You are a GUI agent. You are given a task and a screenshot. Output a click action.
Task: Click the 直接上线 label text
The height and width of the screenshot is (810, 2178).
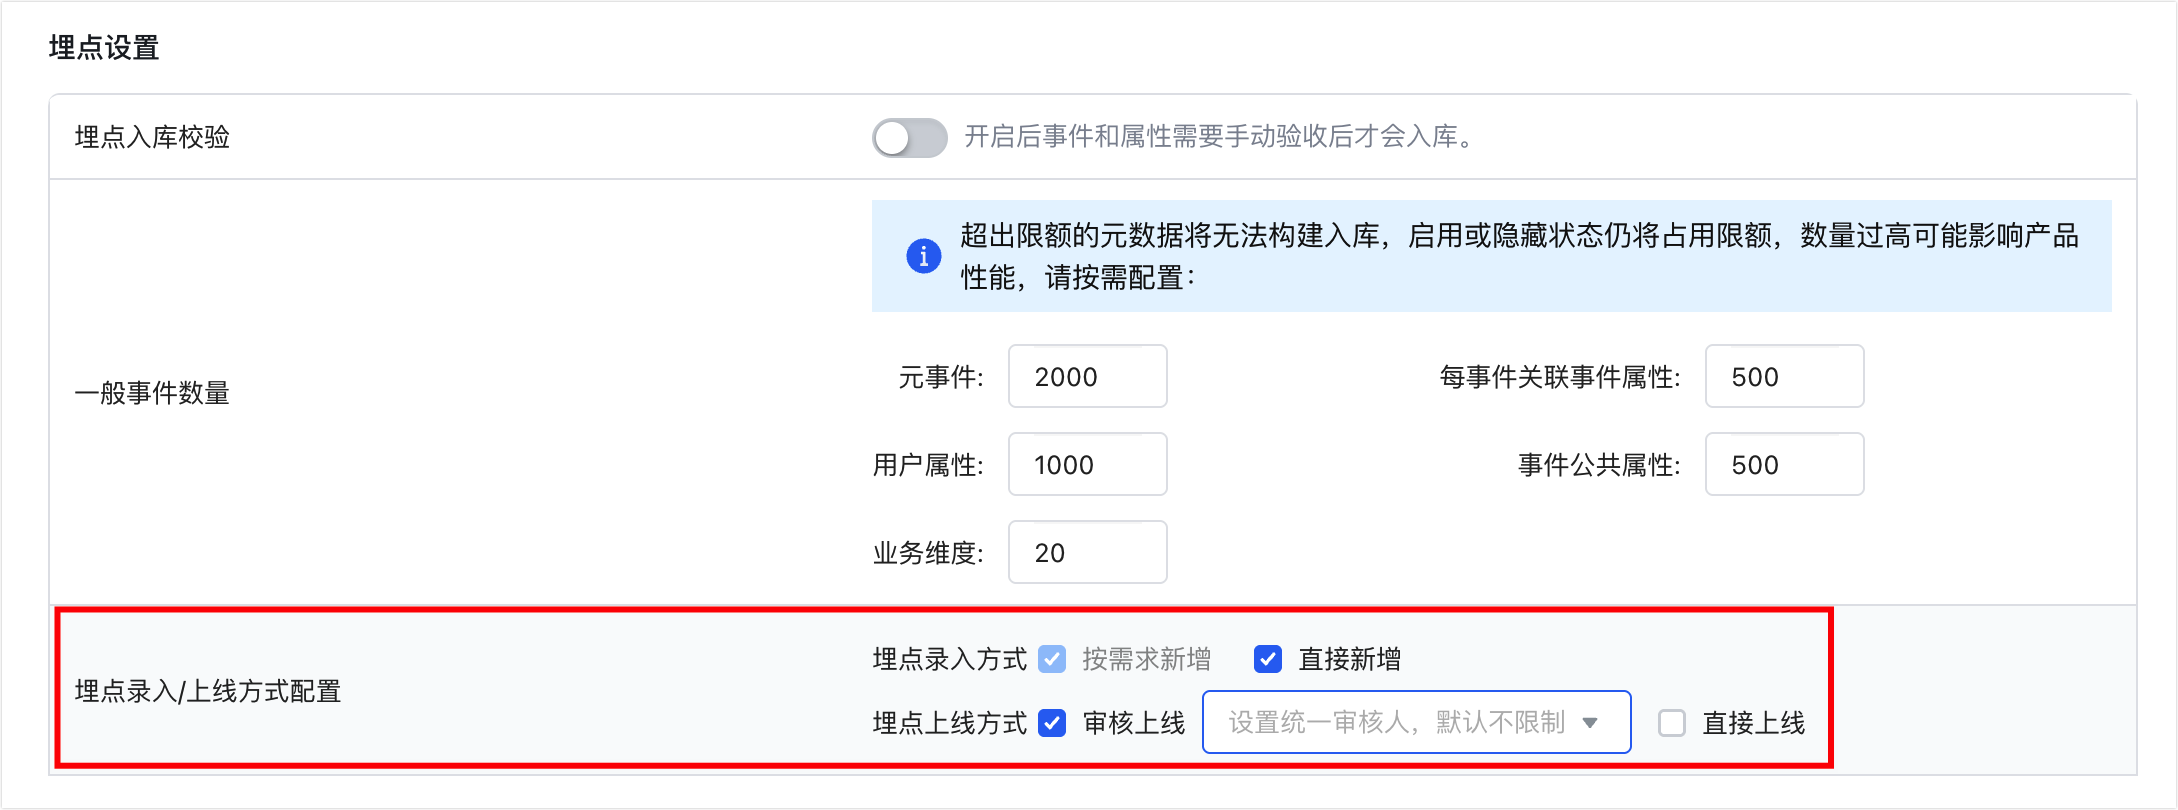point(1754,723)
